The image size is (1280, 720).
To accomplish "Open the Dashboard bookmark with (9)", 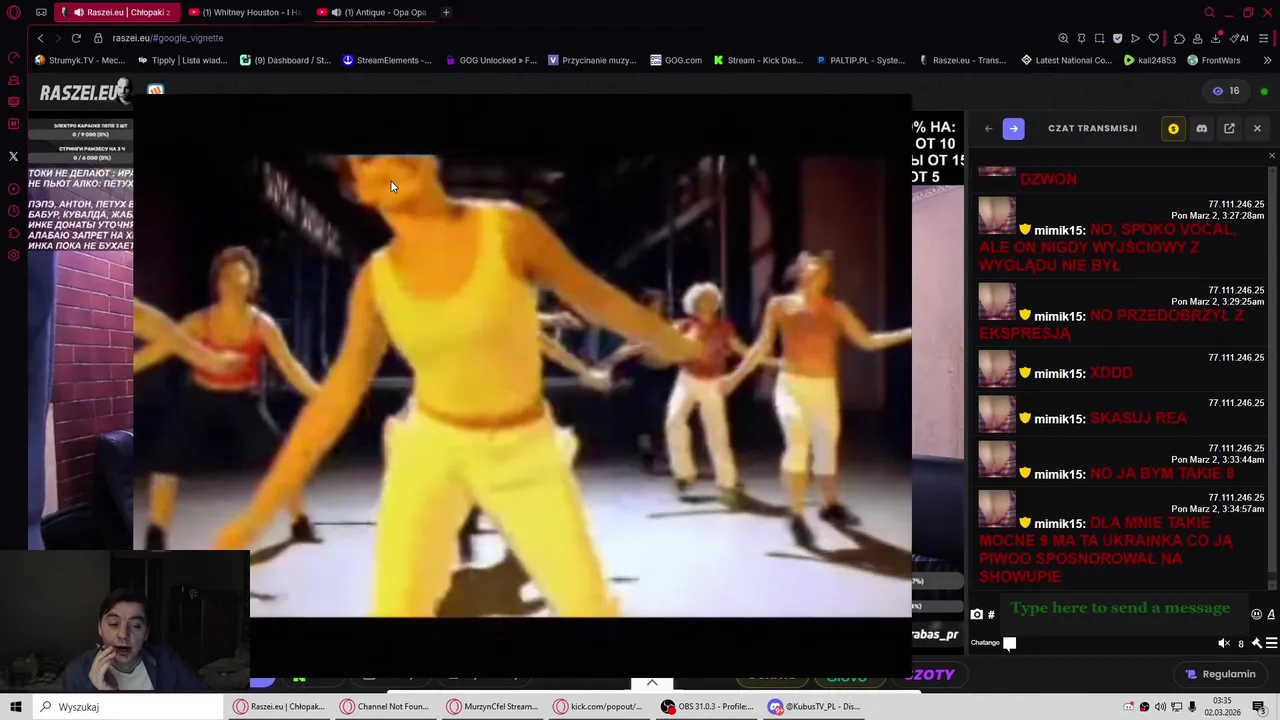I will pos(285,60).
